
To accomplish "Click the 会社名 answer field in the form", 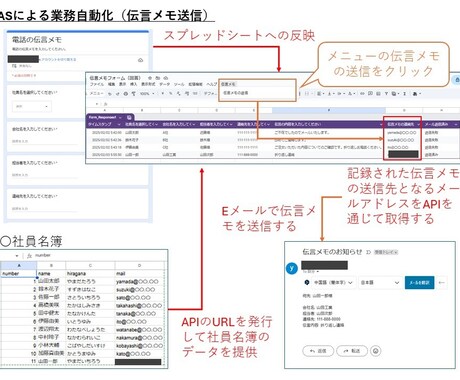I will pyautogui.click(x=45, y=141).
